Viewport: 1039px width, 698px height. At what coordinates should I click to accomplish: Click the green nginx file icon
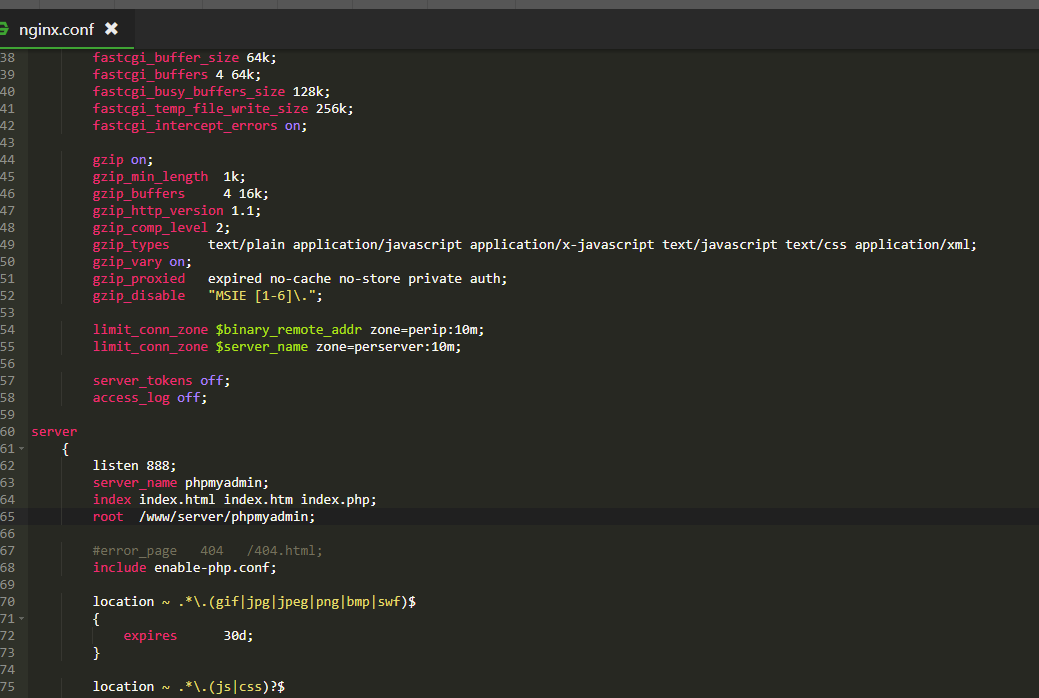tap(4, 29)
